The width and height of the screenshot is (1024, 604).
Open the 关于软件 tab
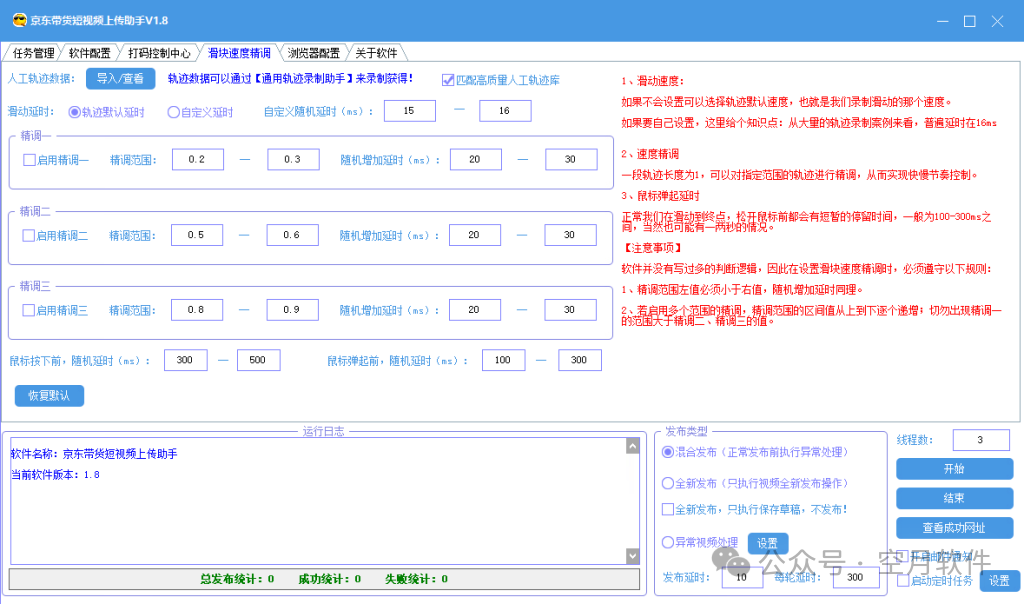pos(376,53)
